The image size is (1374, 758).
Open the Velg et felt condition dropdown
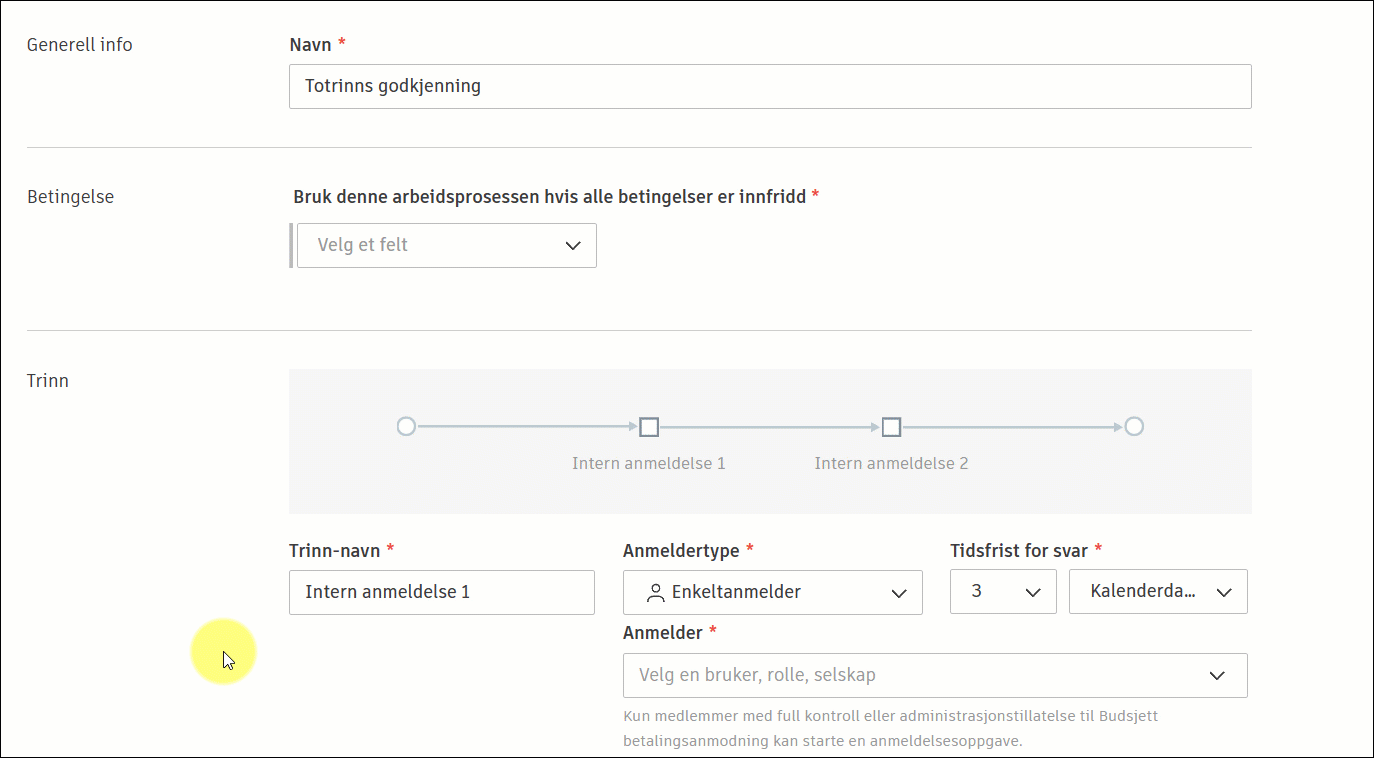pyautogui.click(x=445, y=245)
